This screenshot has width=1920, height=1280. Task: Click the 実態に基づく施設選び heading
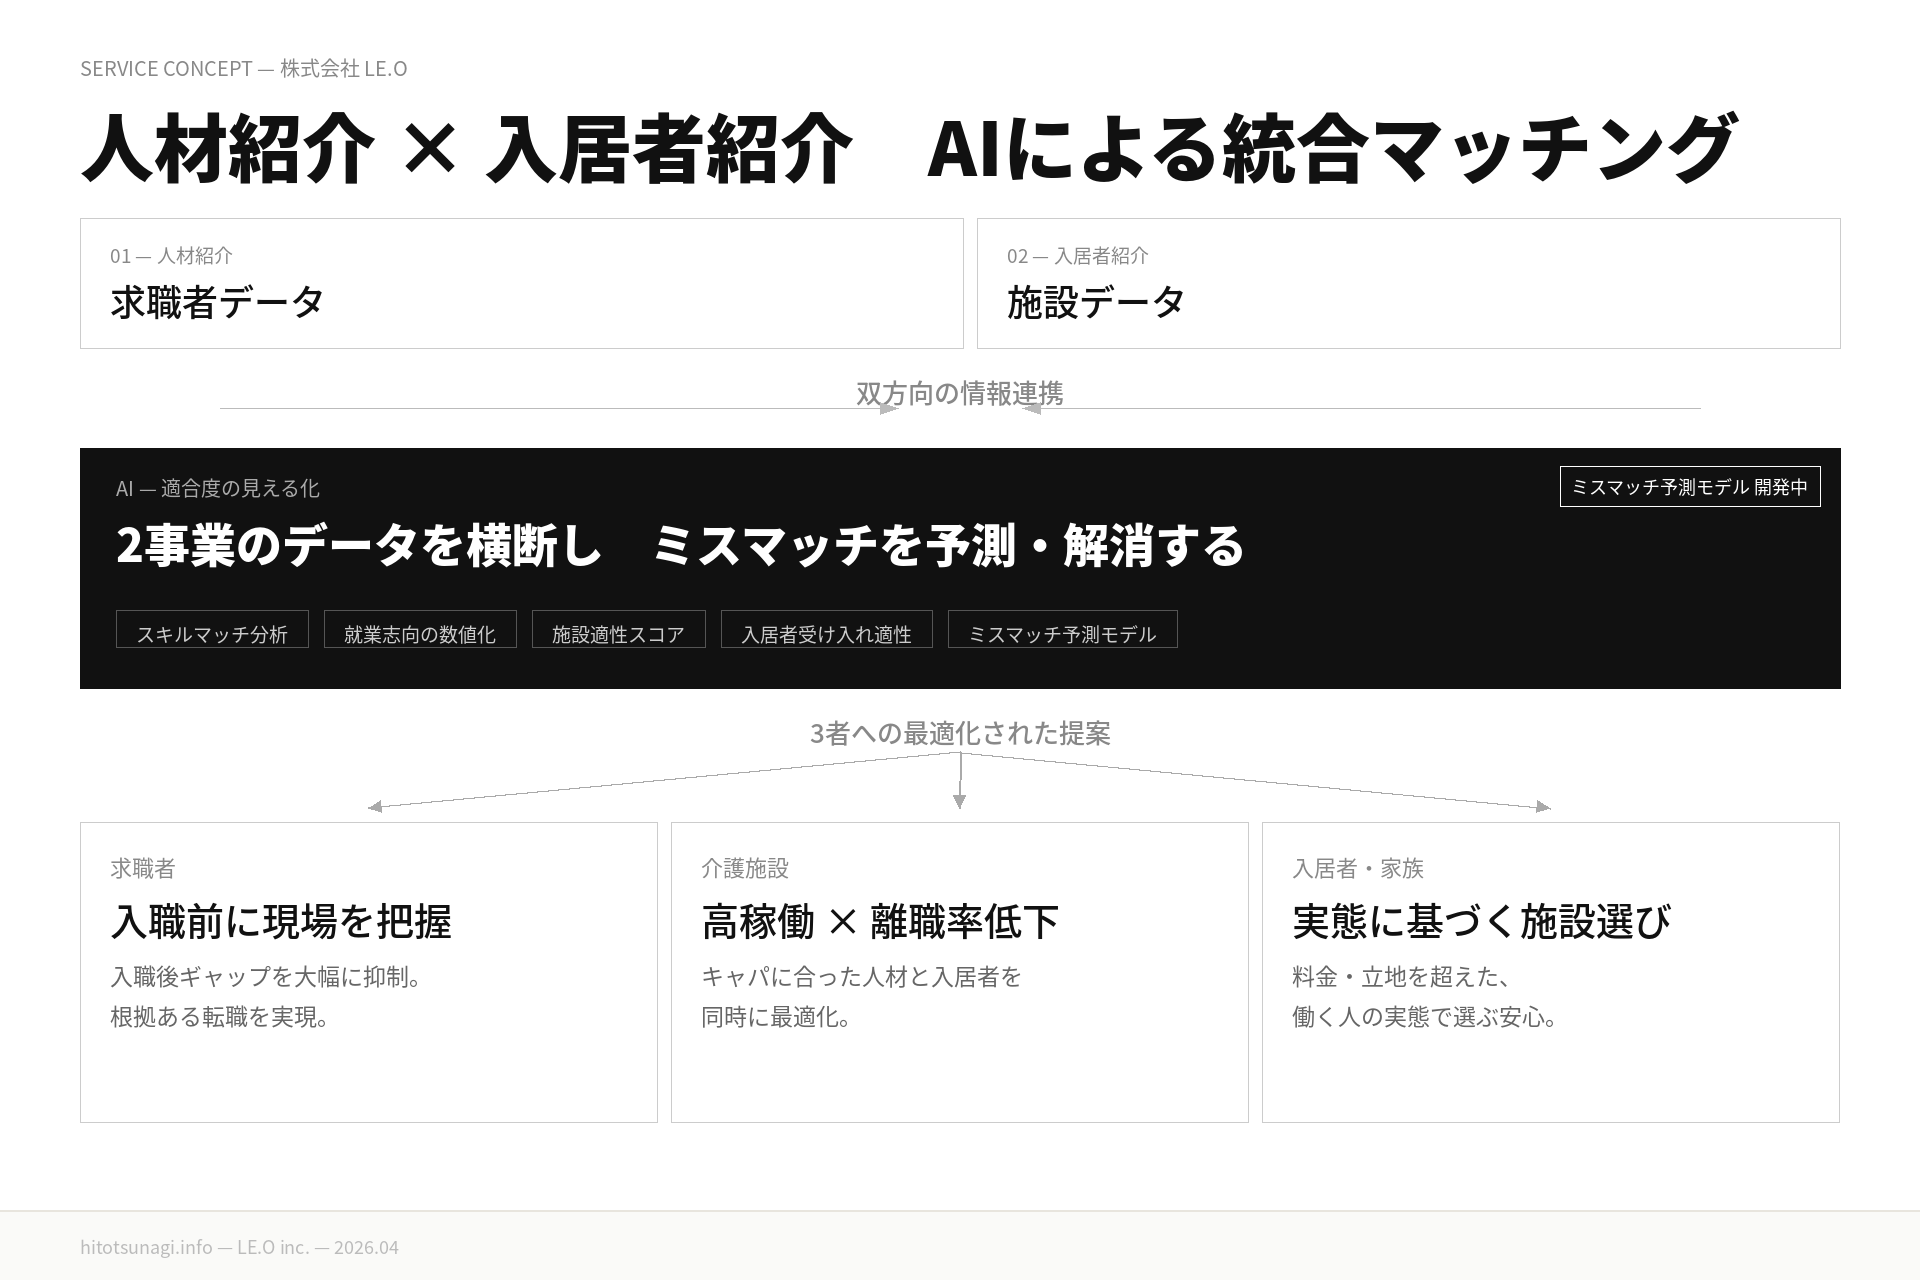(1481, 921)
